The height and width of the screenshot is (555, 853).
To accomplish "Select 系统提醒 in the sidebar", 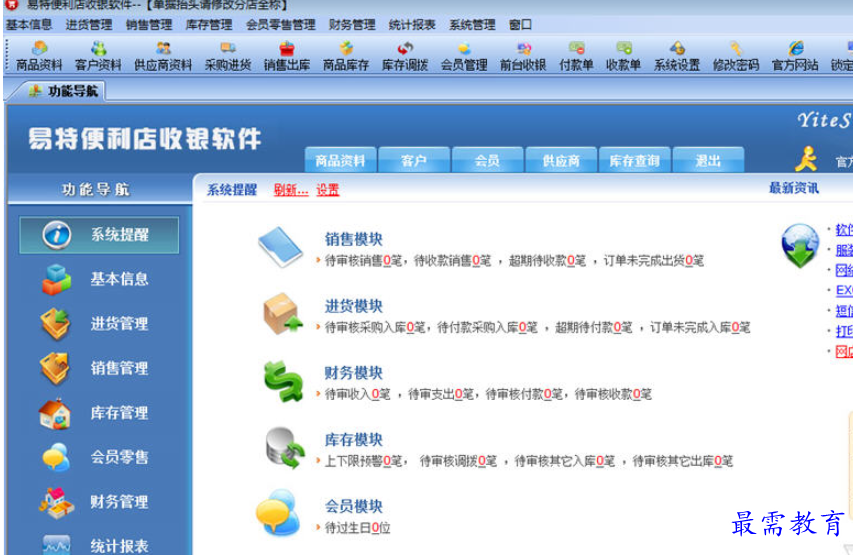I will (x=99, y=235).
